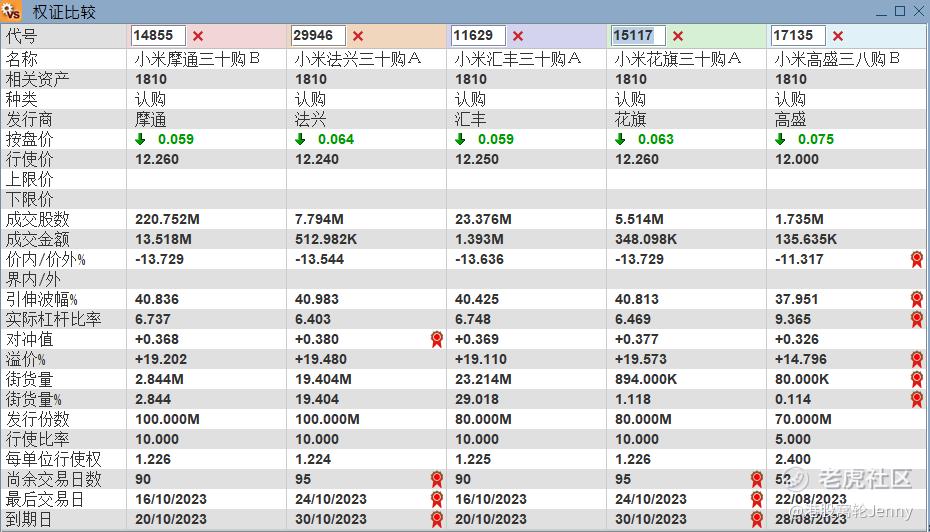Click the 溢价% row label

26,359
